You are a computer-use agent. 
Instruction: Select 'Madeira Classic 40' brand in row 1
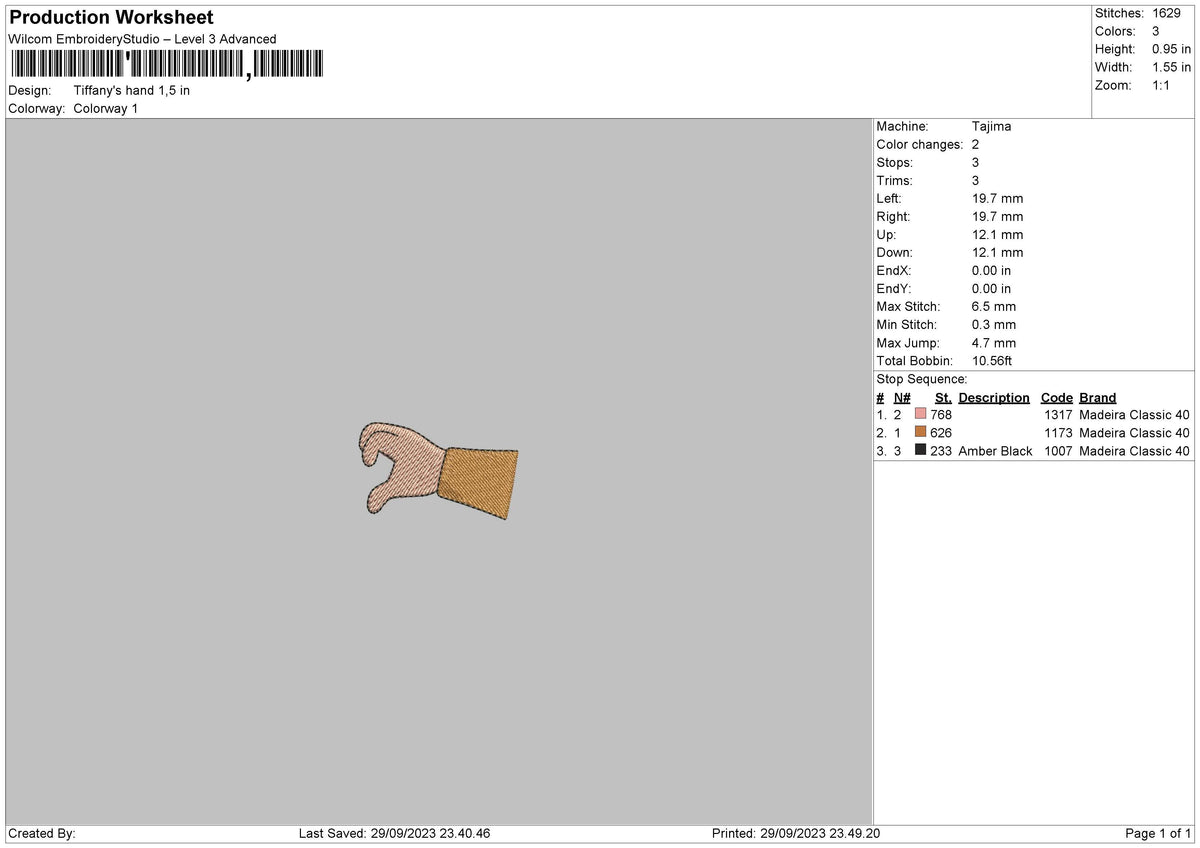[1135, 414]
